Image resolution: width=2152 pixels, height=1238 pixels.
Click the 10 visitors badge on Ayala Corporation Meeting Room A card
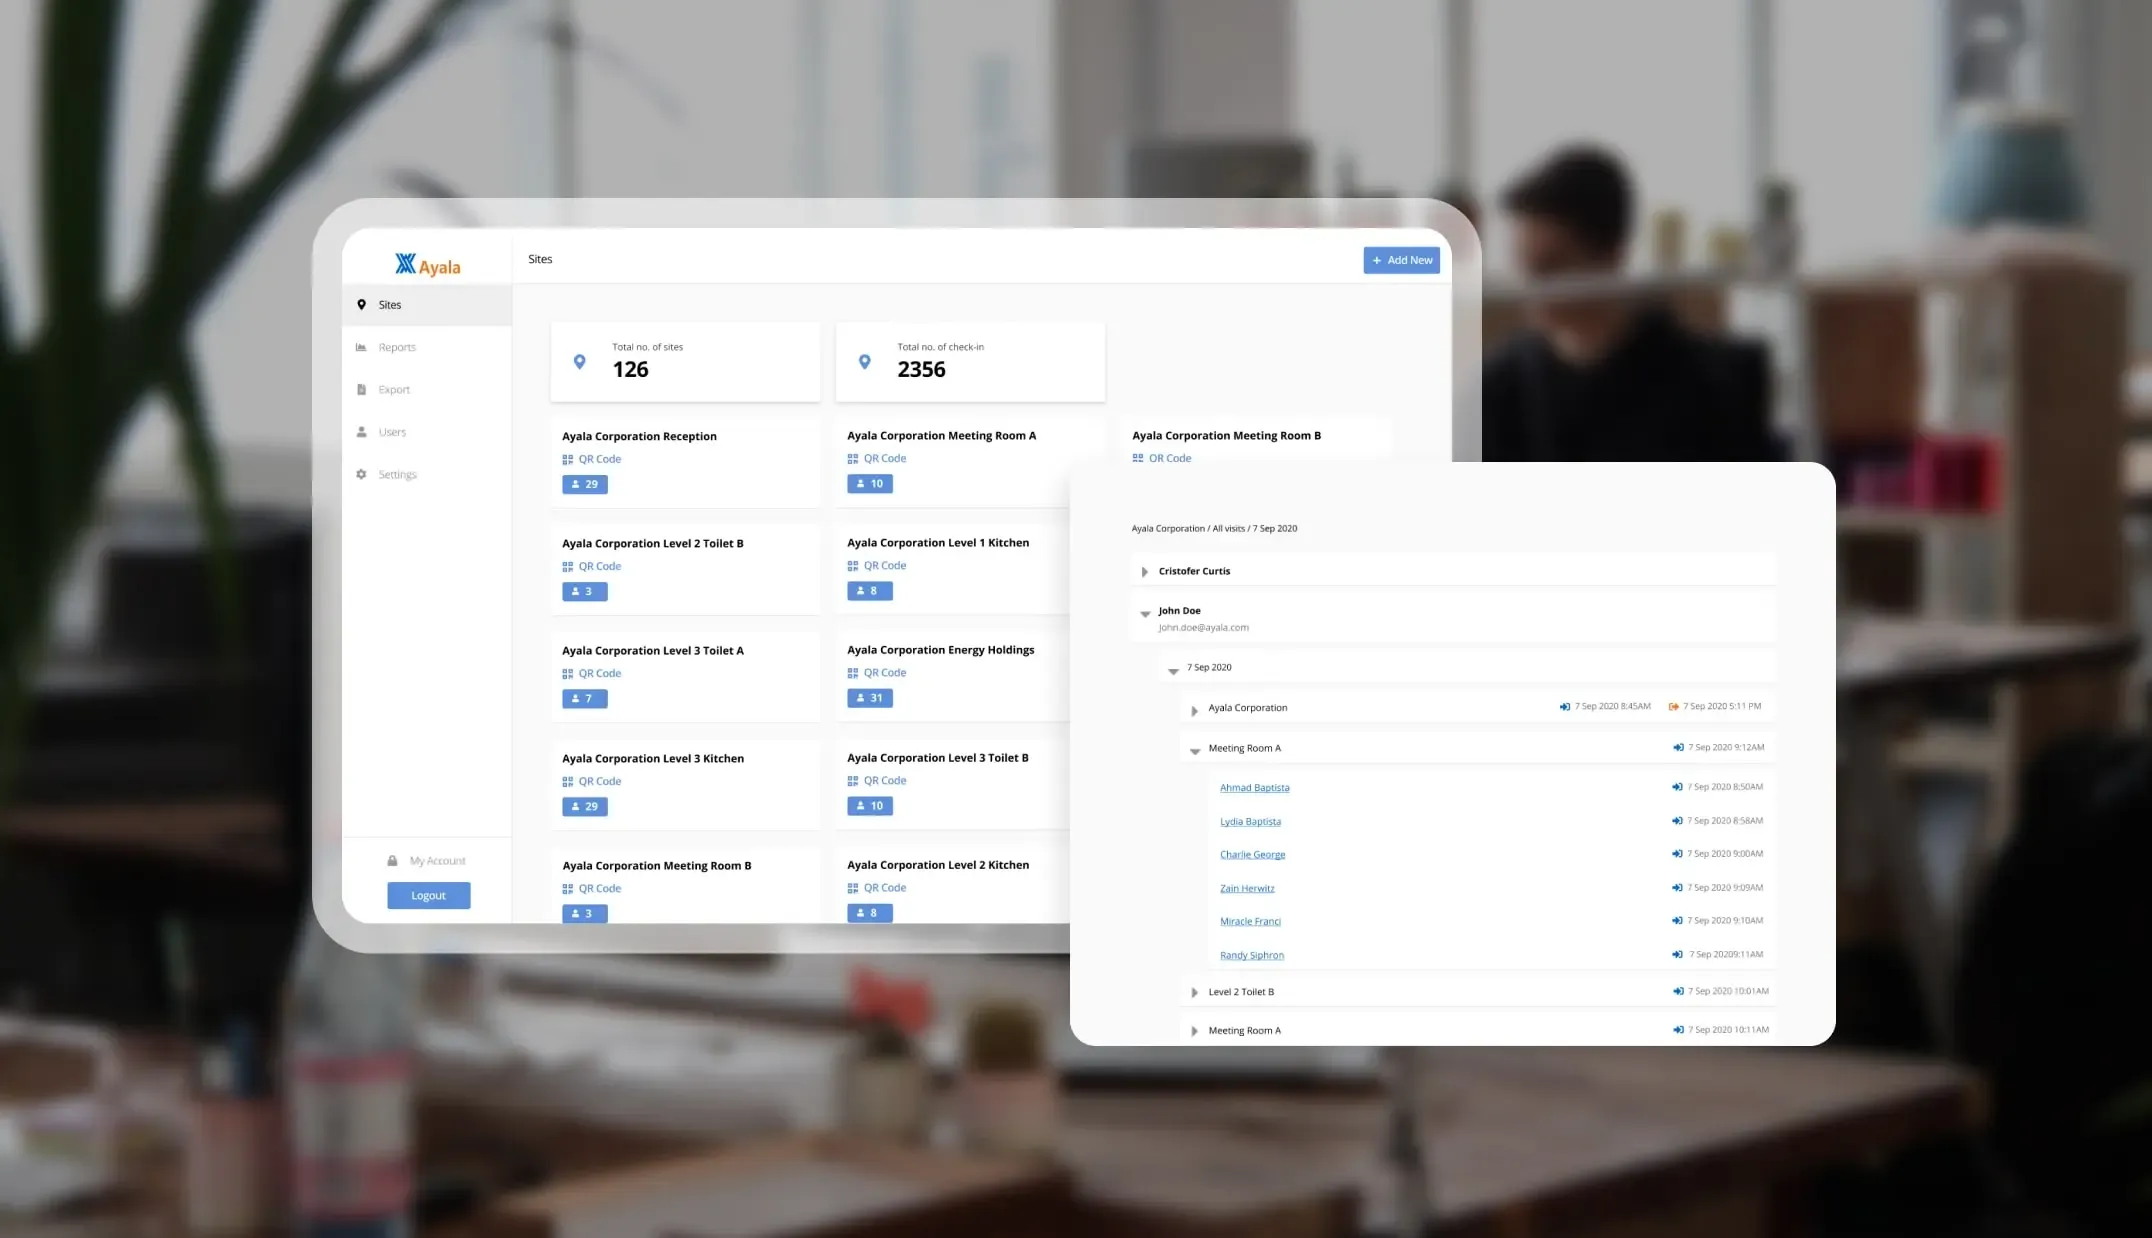coord(870,484)
